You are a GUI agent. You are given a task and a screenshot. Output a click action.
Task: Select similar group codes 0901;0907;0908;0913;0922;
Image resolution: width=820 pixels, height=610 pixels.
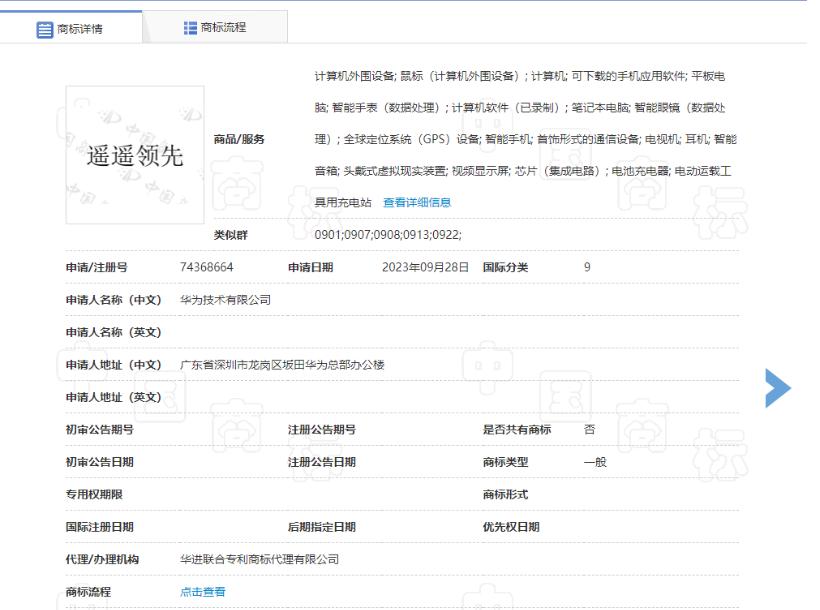[x=388, y=235]
